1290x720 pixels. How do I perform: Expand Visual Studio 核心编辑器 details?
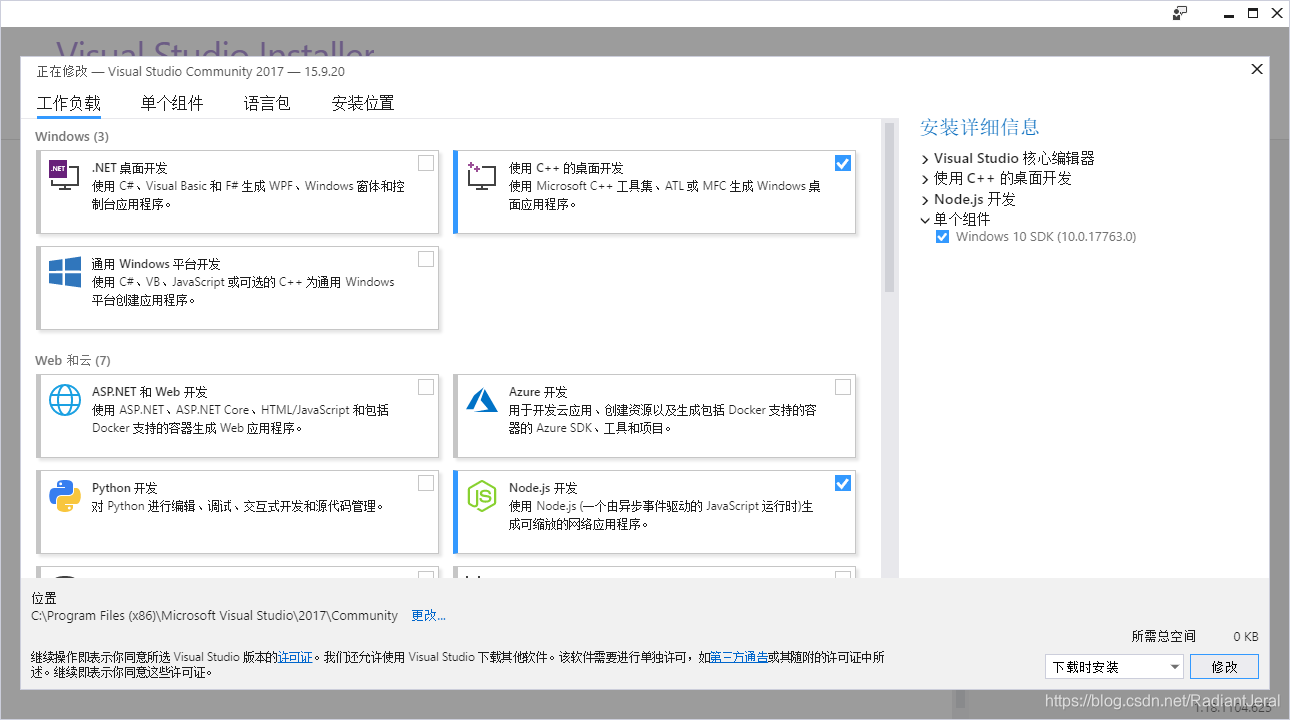pyautogui.click(x=925, y=159)
